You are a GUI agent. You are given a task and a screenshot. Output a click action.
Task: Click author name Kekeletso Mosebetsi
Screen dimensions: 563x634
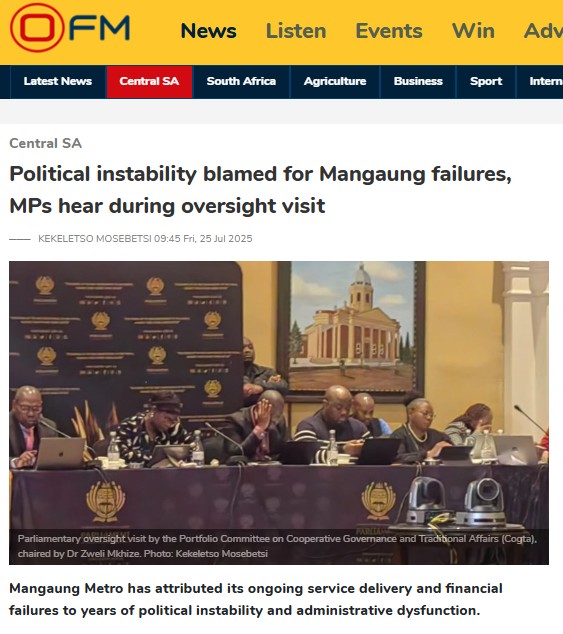click(x=95, y=239)
